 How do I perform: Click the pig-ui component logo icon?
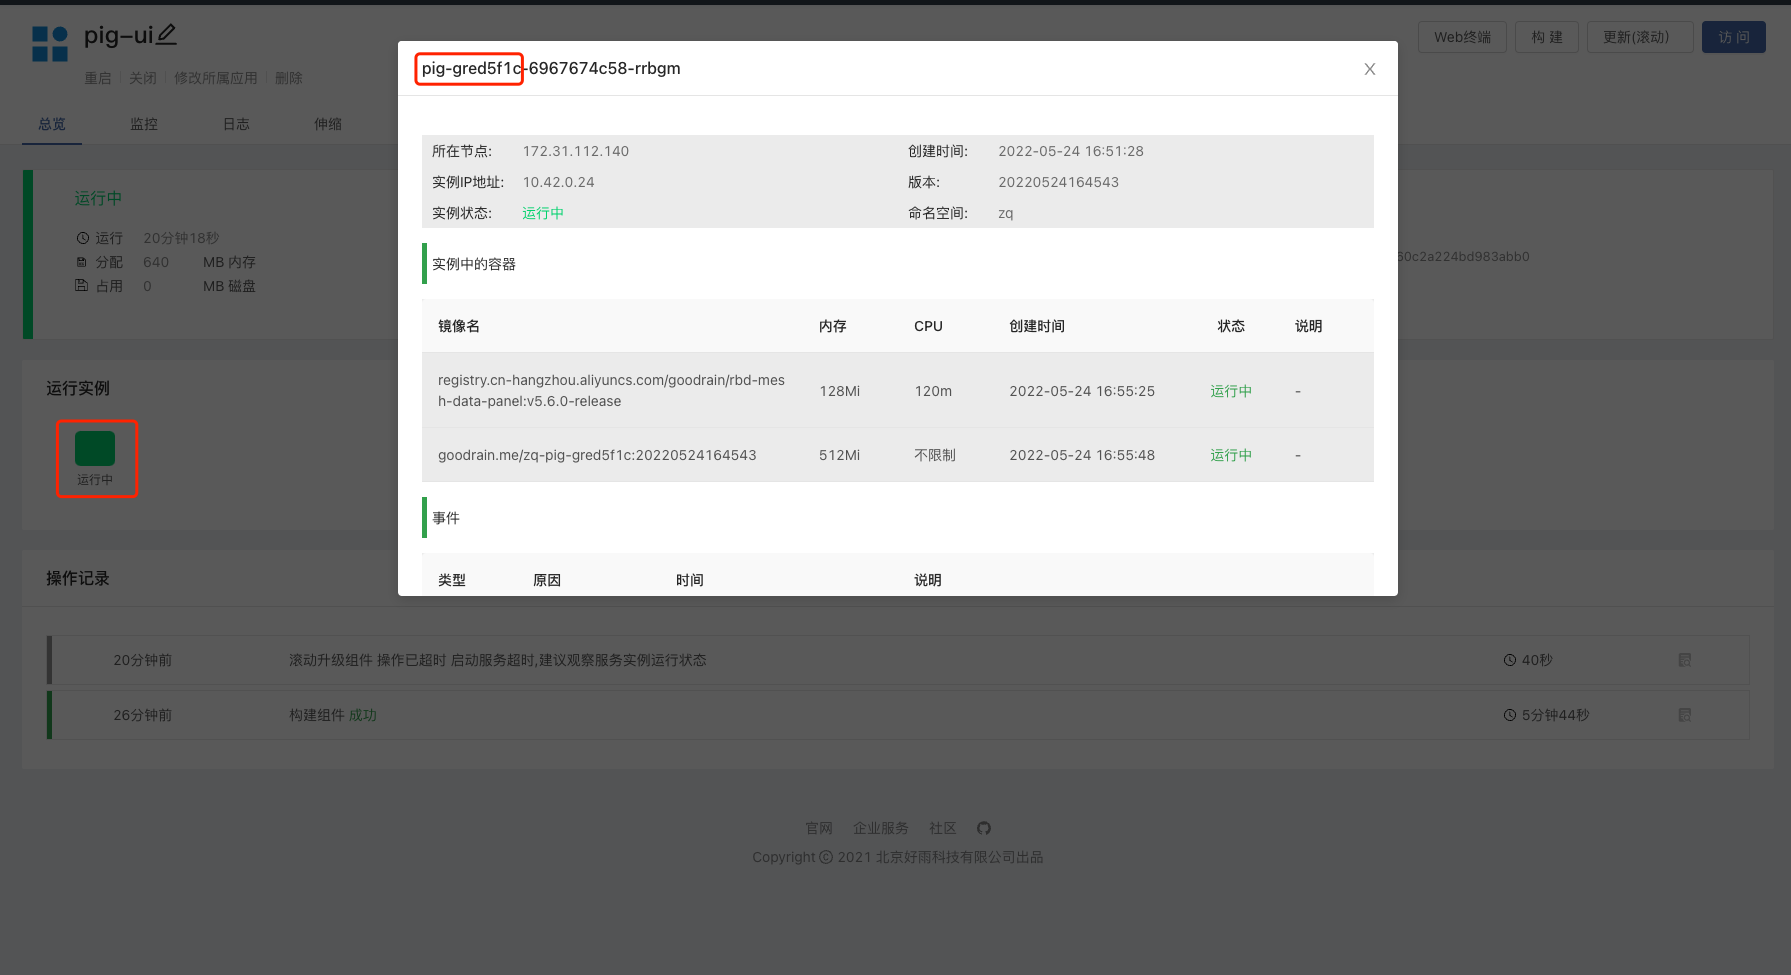pos(50,44)
